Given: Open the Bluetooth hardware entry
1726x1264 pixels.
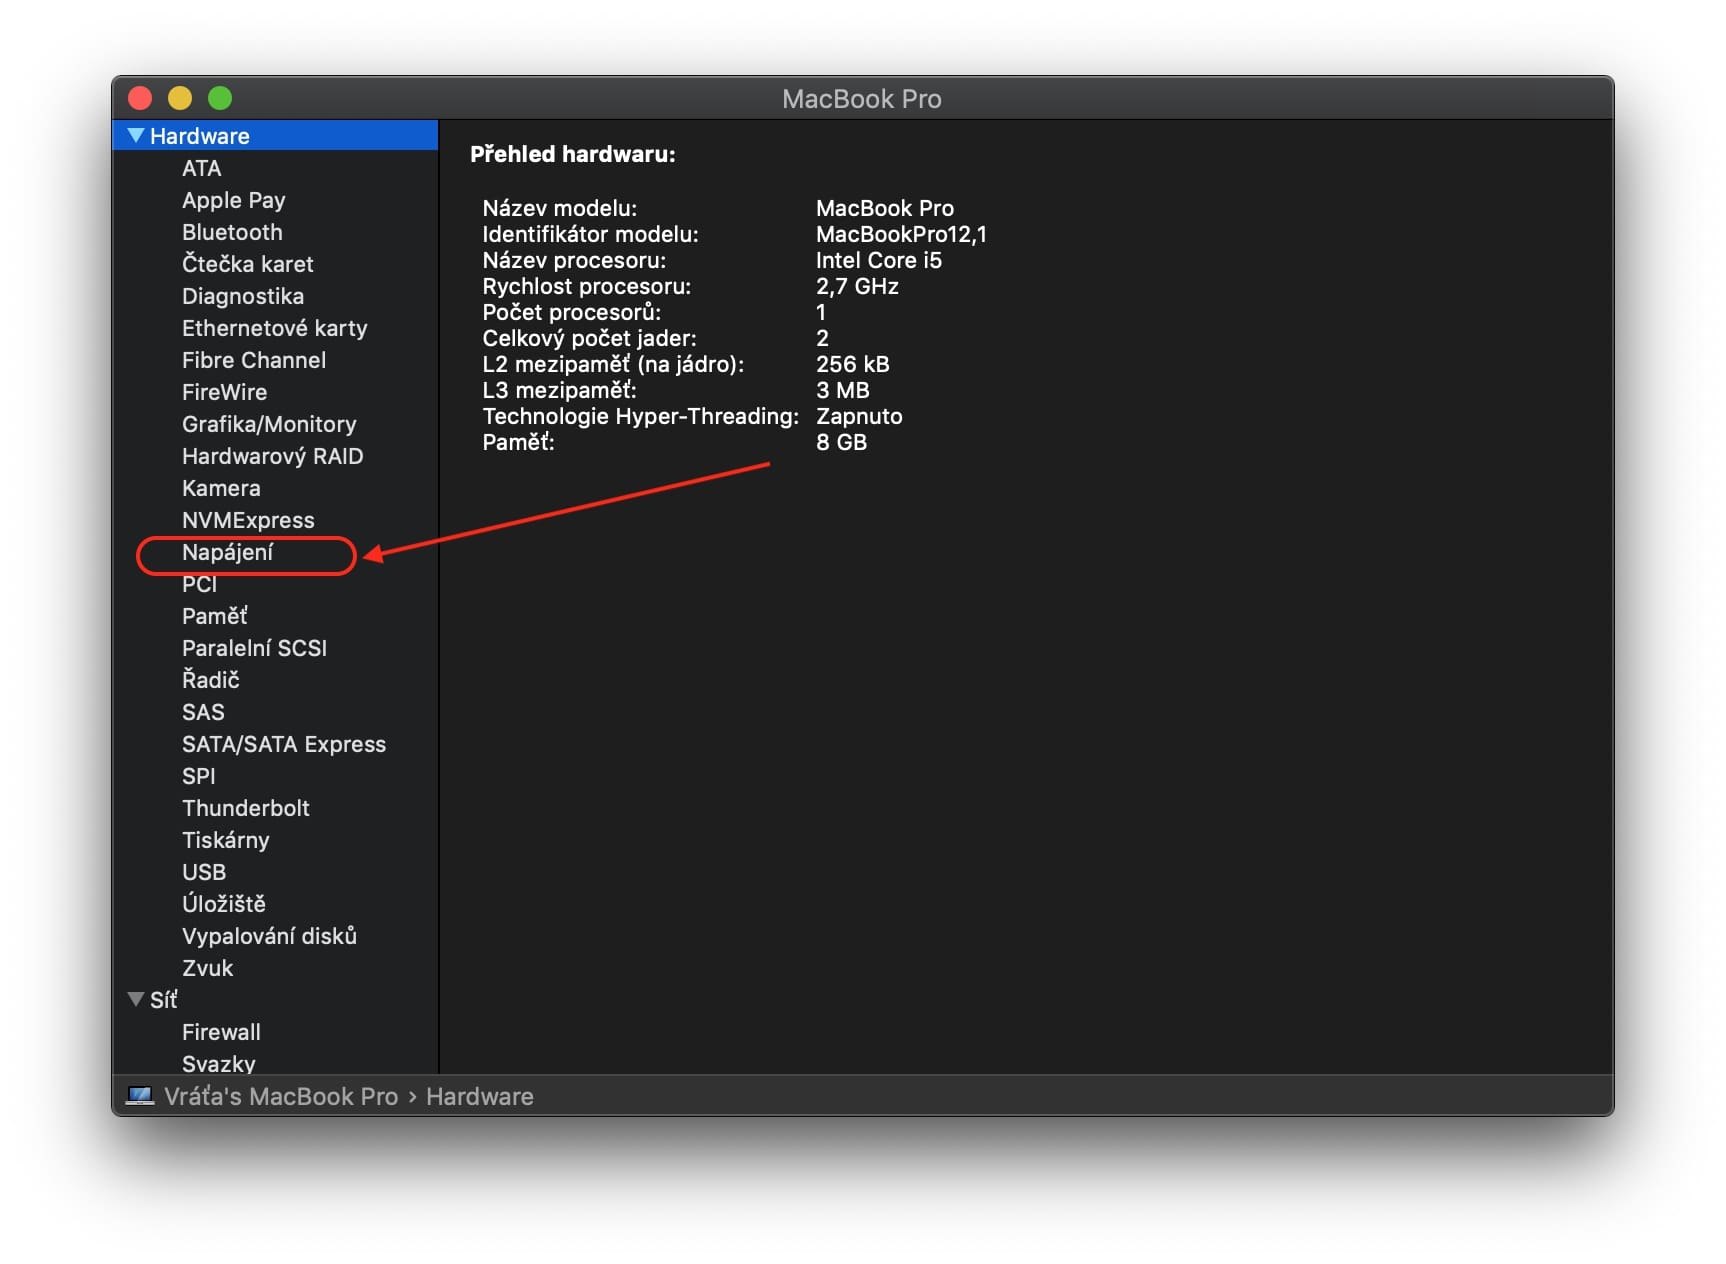Looking at the screenshot, I should [x=232, y=232].
